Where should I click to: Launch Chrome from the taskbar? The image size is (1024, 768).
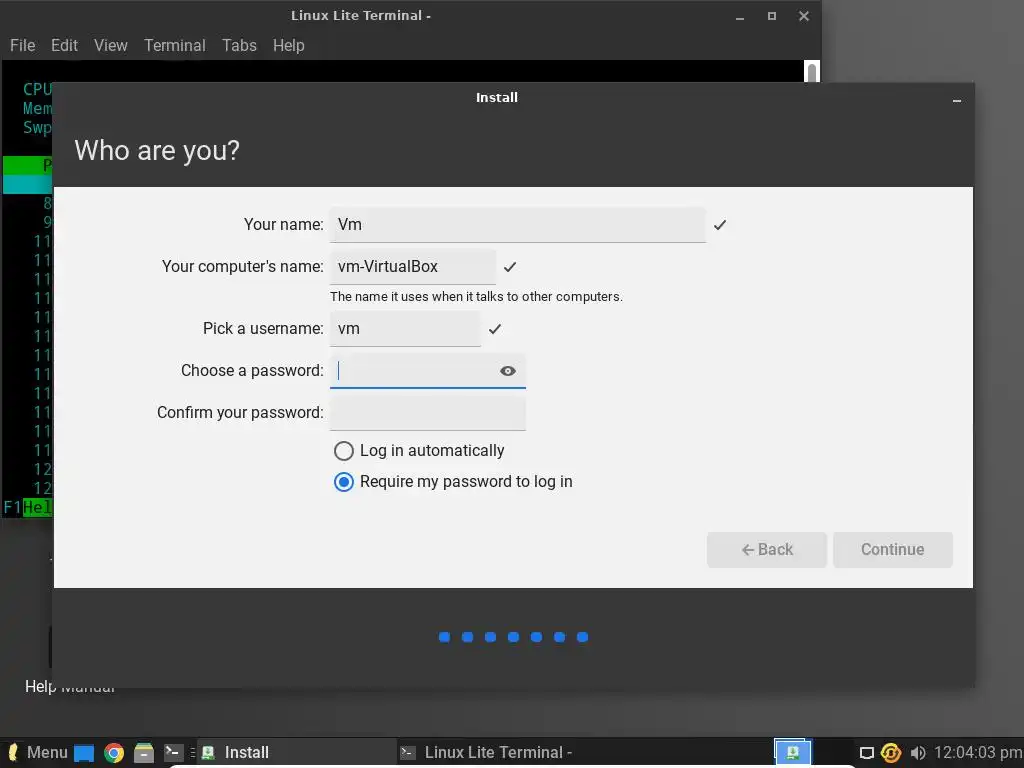coord(114,753)
